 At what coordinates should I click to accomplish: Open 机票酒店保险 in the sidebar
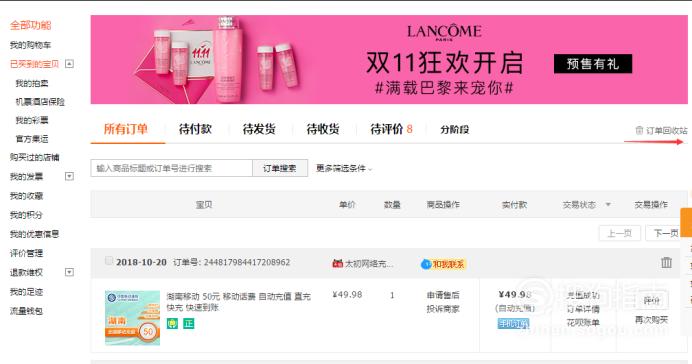click(40, 101)
